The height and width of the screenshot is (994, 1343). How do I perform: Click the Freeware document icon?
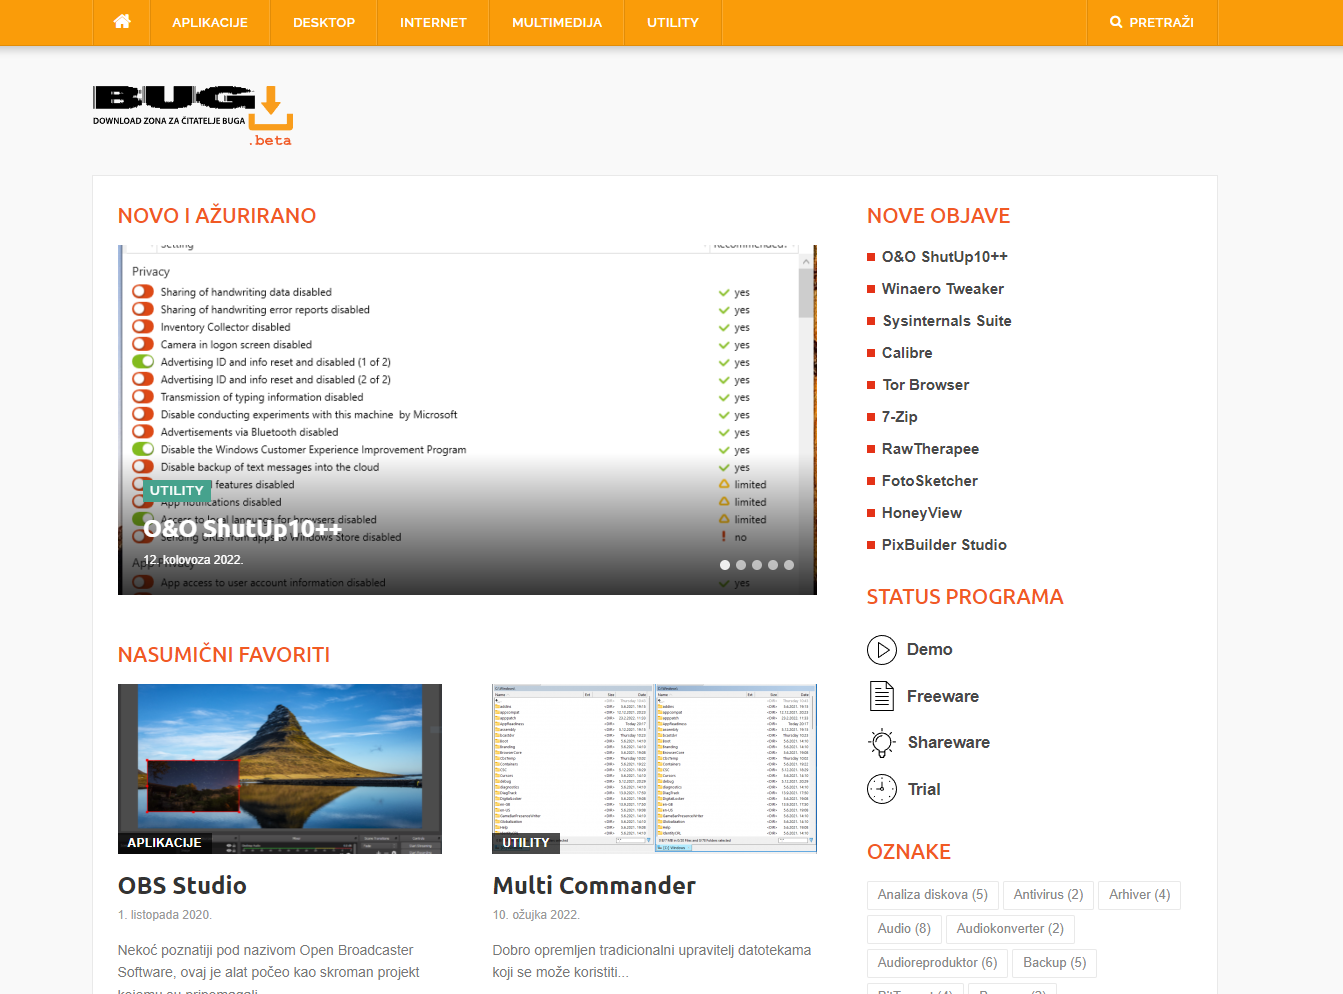882,696
